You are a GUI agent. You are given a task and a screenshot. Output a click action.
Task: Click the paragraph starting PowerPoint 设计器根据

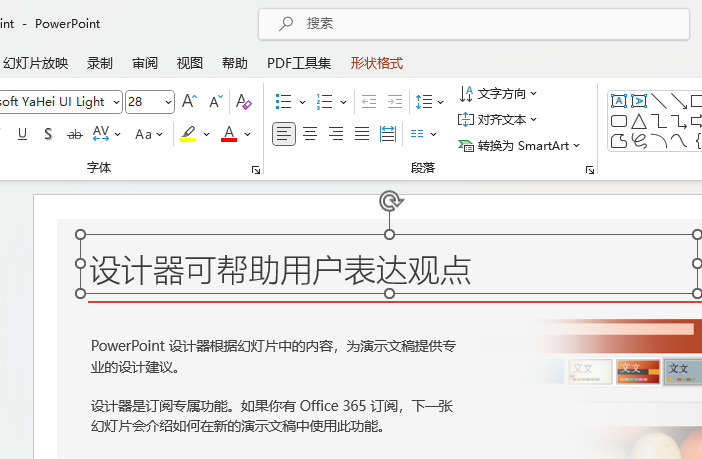tap(274, 356)
